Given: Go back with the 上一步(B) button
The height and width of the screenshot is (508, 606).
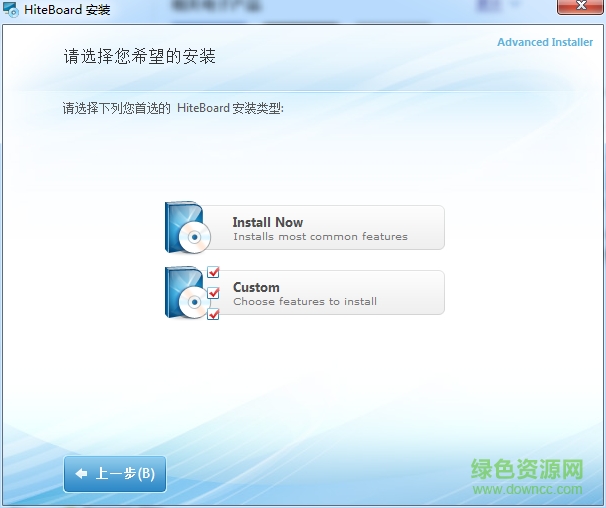Looking at the screenshot, I should tap(115, 474).
